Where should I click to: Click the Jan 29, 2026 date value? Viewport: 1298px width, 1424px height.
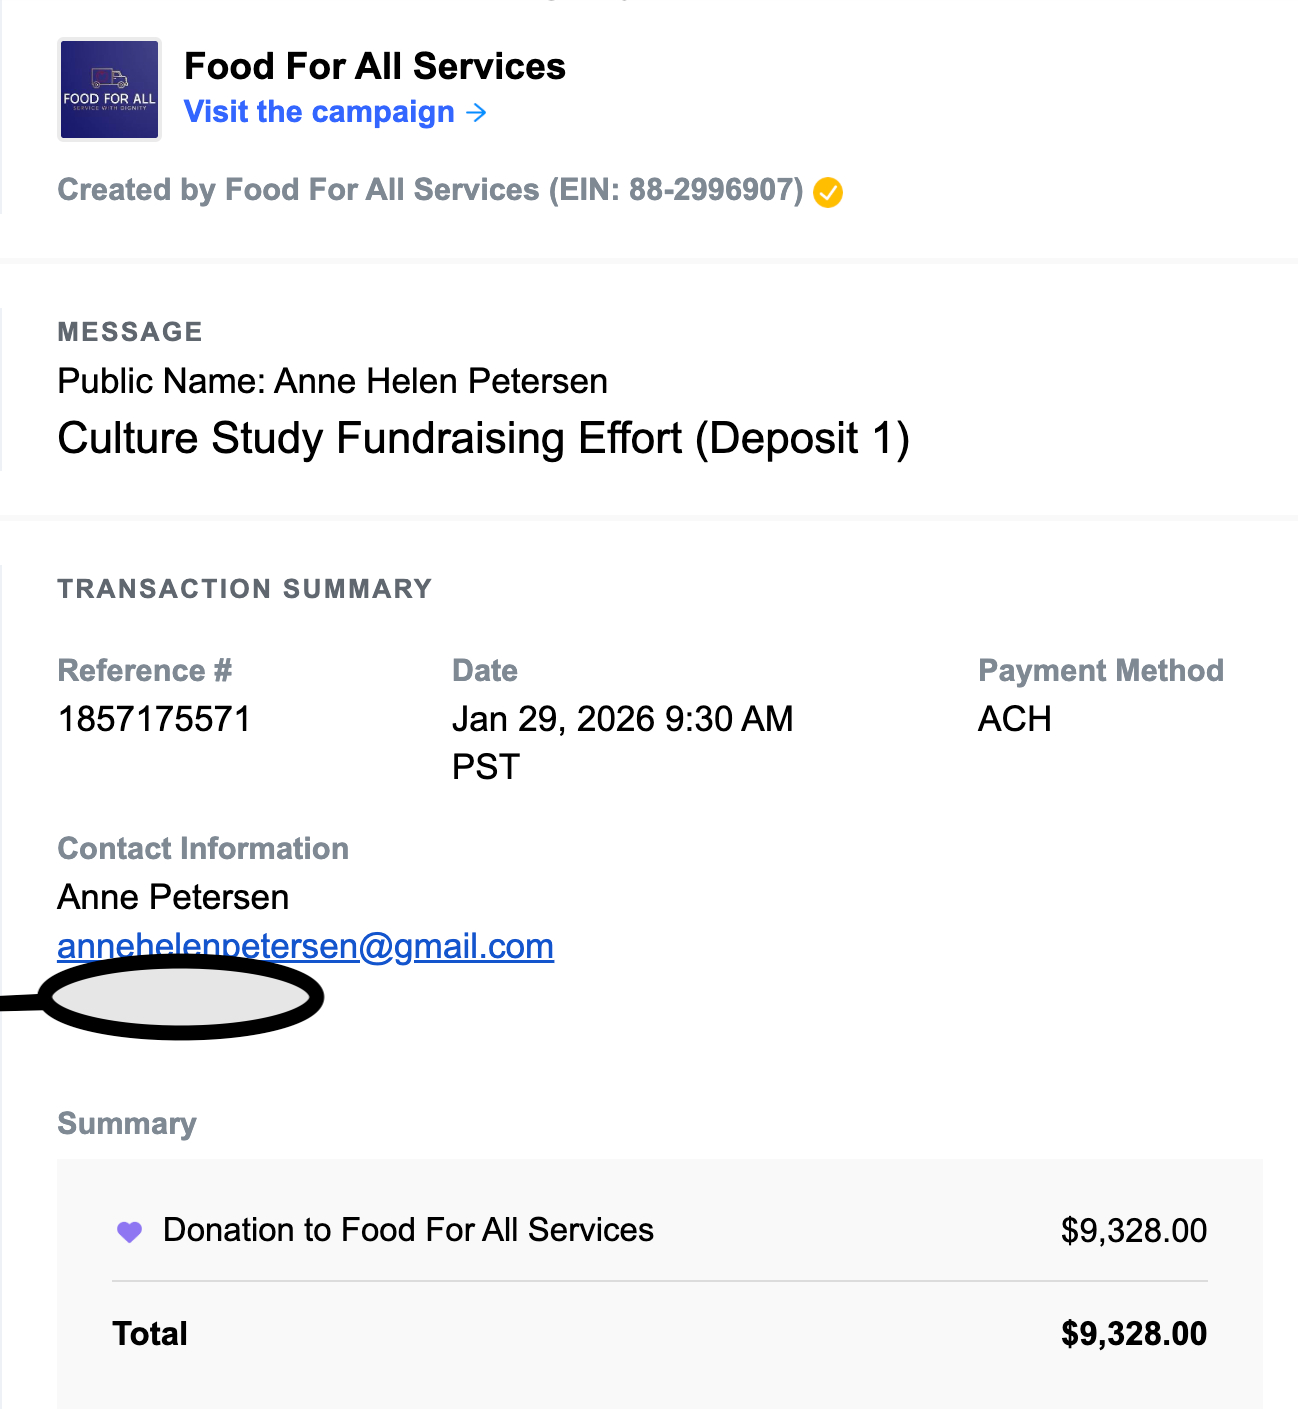click(622, 719)
